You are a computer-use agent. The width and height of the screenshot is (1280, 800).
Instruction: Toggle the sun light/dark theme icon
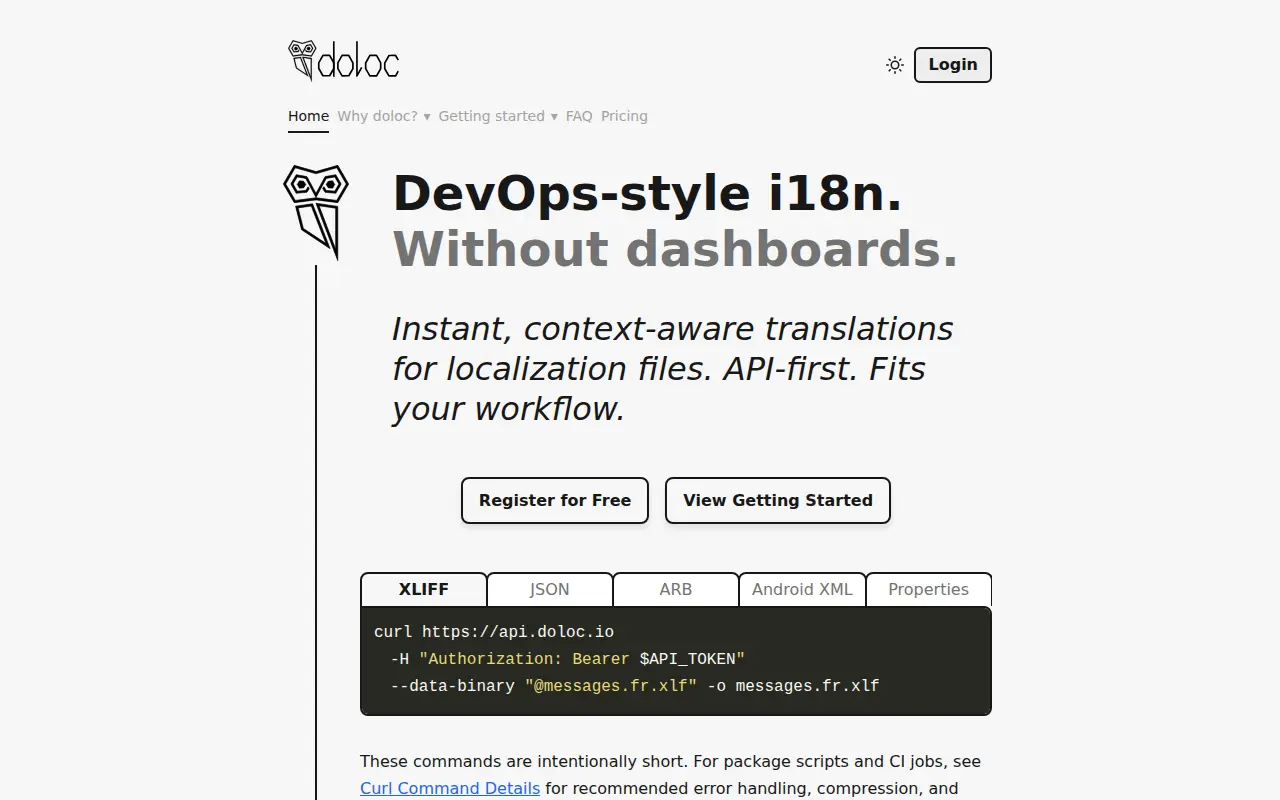895,65
